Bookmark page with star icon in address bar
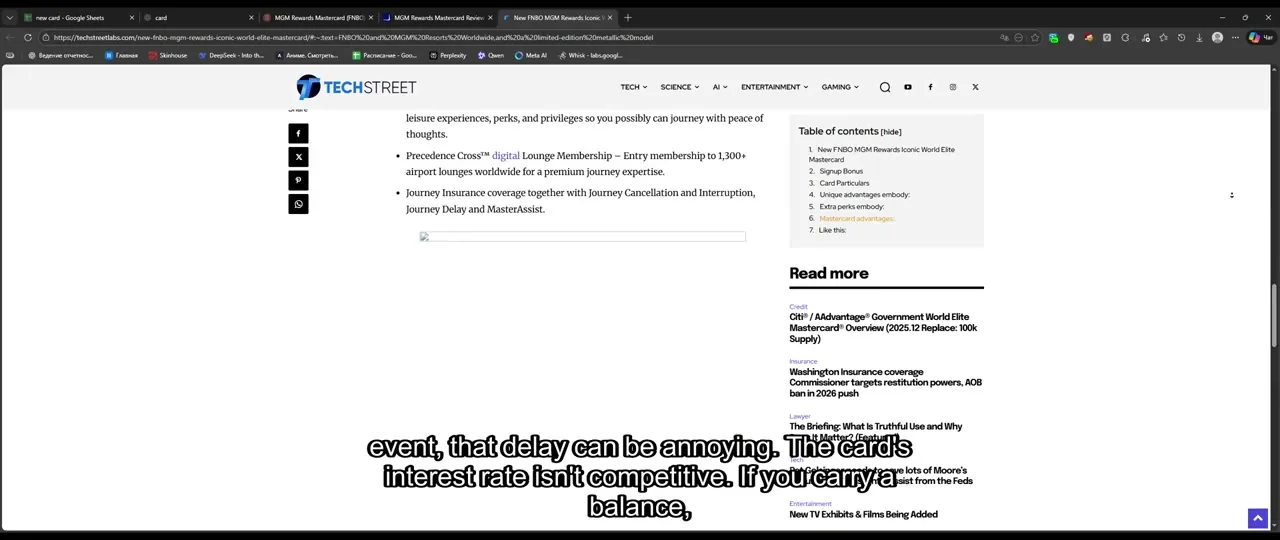The width and height of the screenshot is (1280, 540). [x=1035, y=37]
